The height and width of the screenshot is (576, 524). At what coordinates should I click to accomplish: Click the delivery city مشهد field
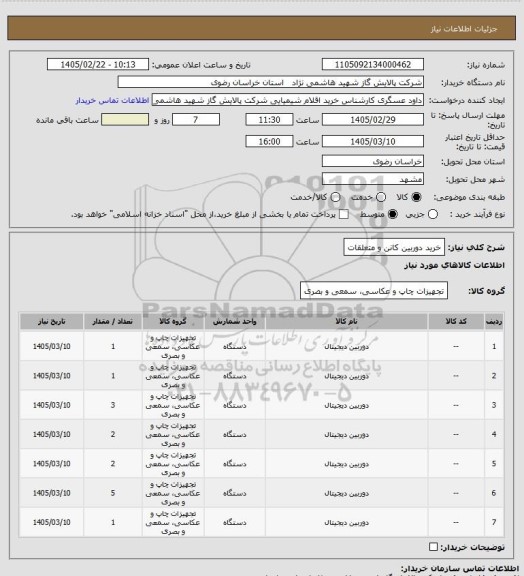coord(373,179)
